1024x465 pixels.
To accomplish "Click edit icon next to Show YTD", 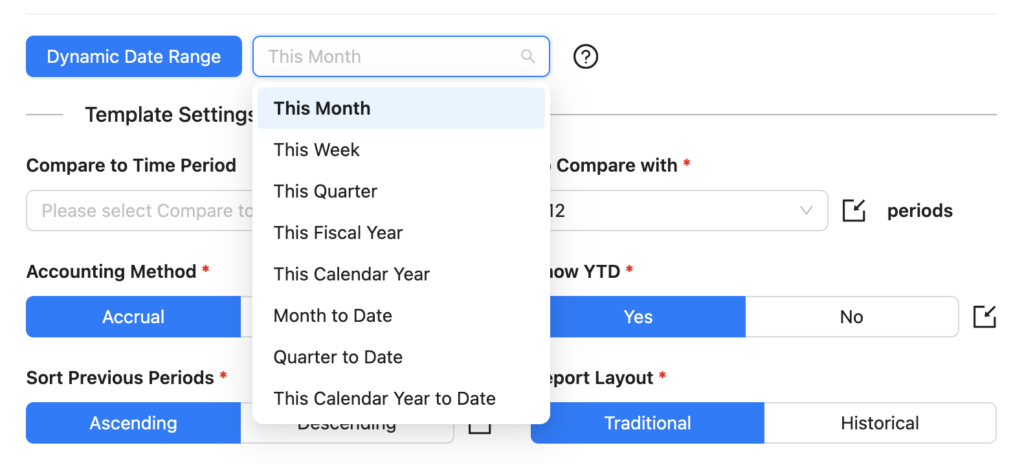I will (984, 317).
